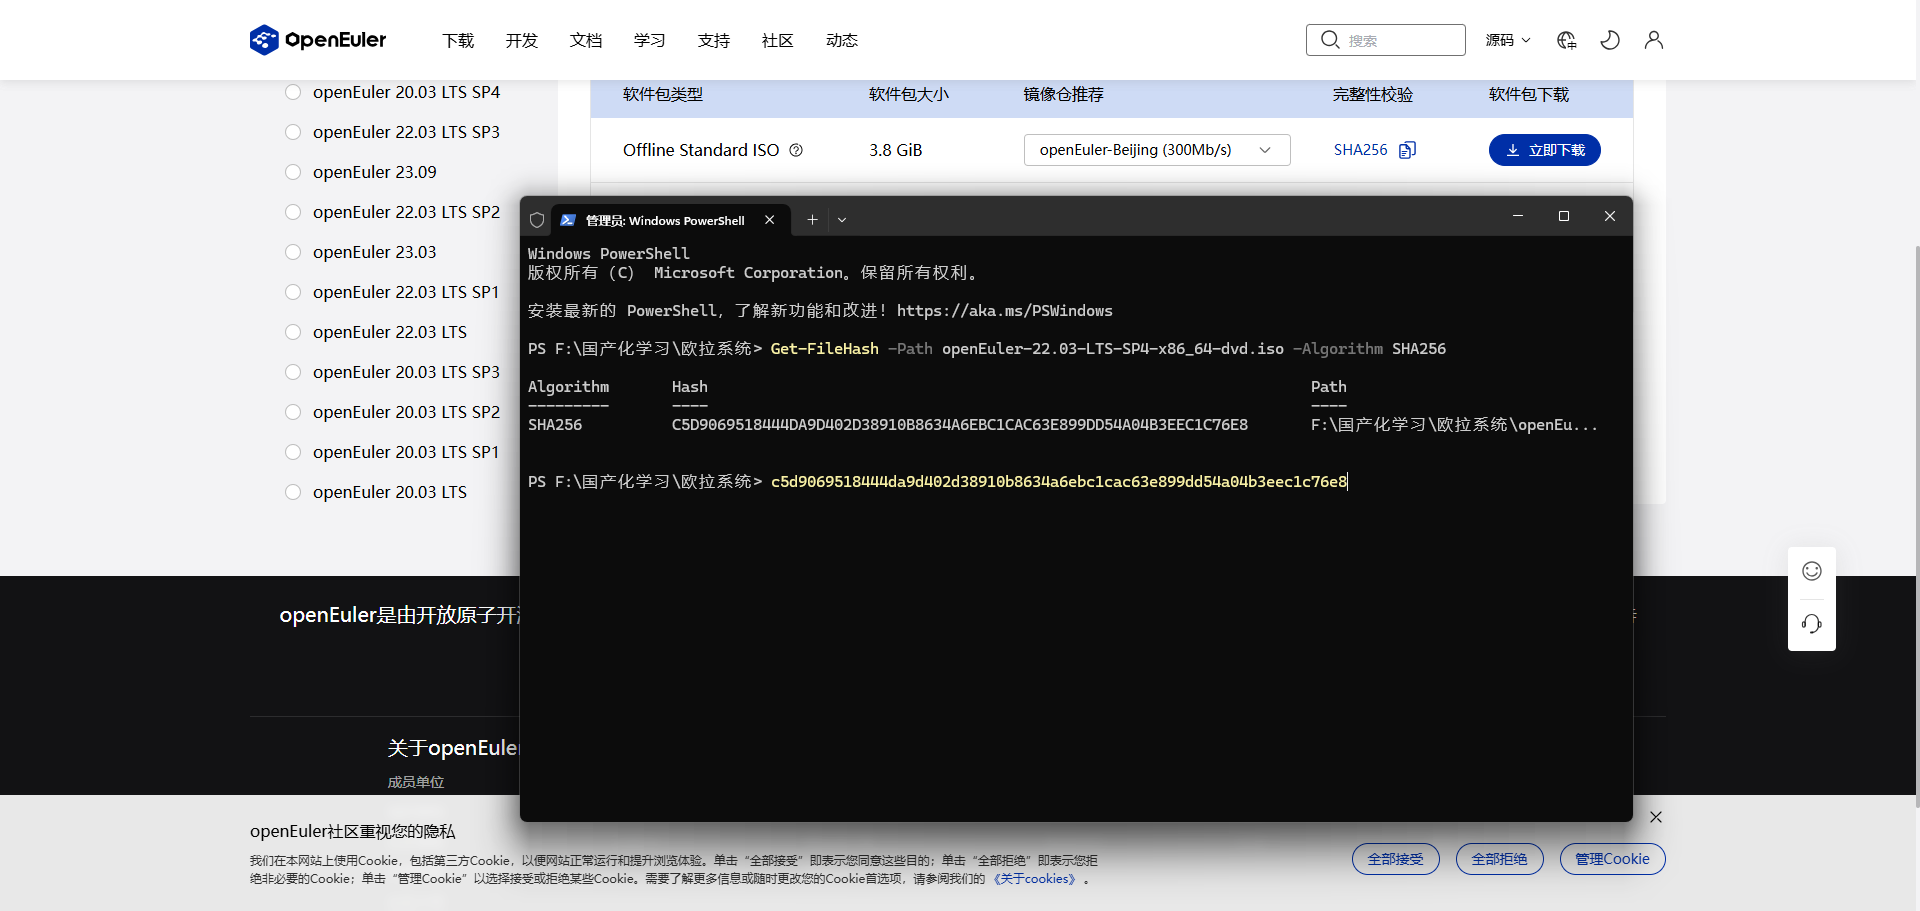Image resolution: width=1920 pixels, height=911 pixels.
Task: Click the SHA256 link
Action: coord(1361,150)
